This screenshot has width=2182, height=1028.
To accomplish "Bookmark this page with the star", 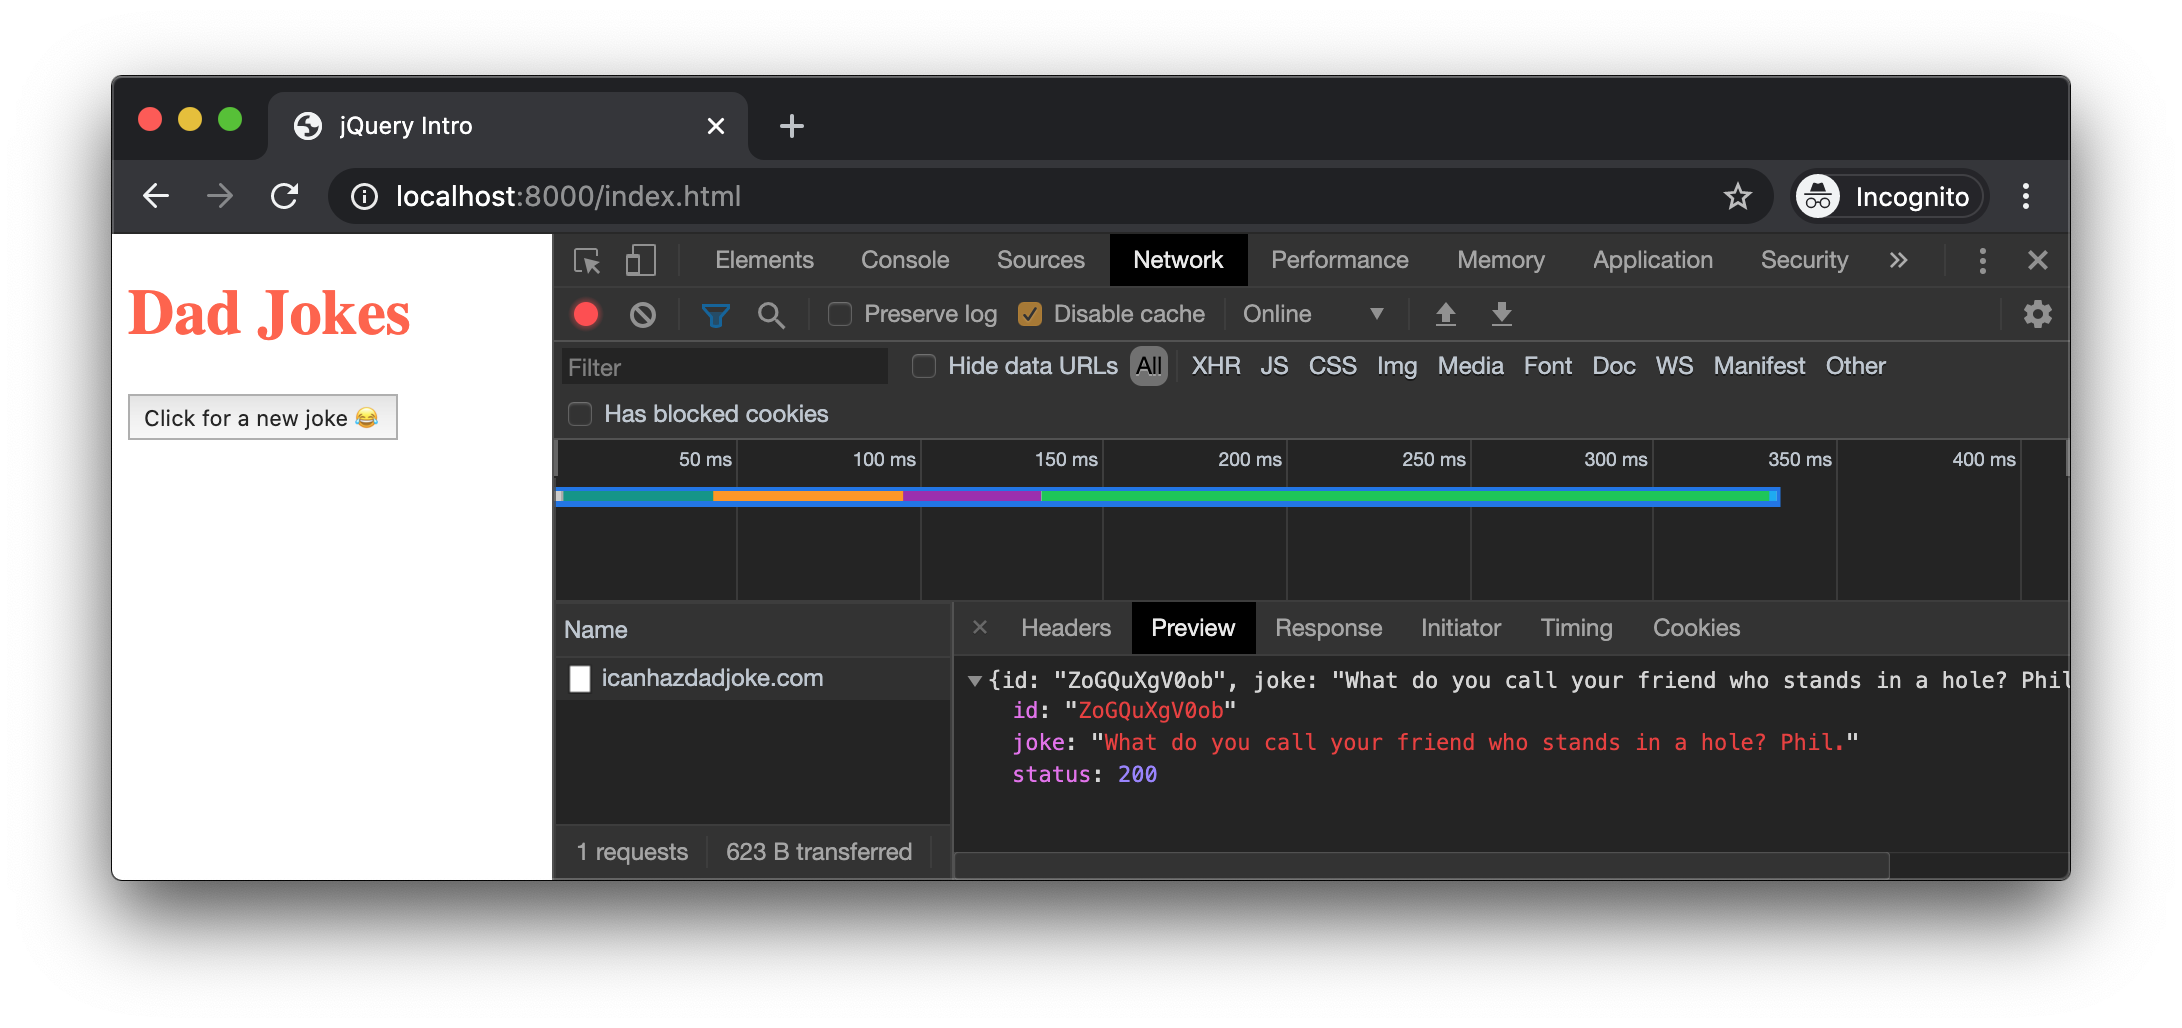I will pyautogui.click(x=1738, y=196).
